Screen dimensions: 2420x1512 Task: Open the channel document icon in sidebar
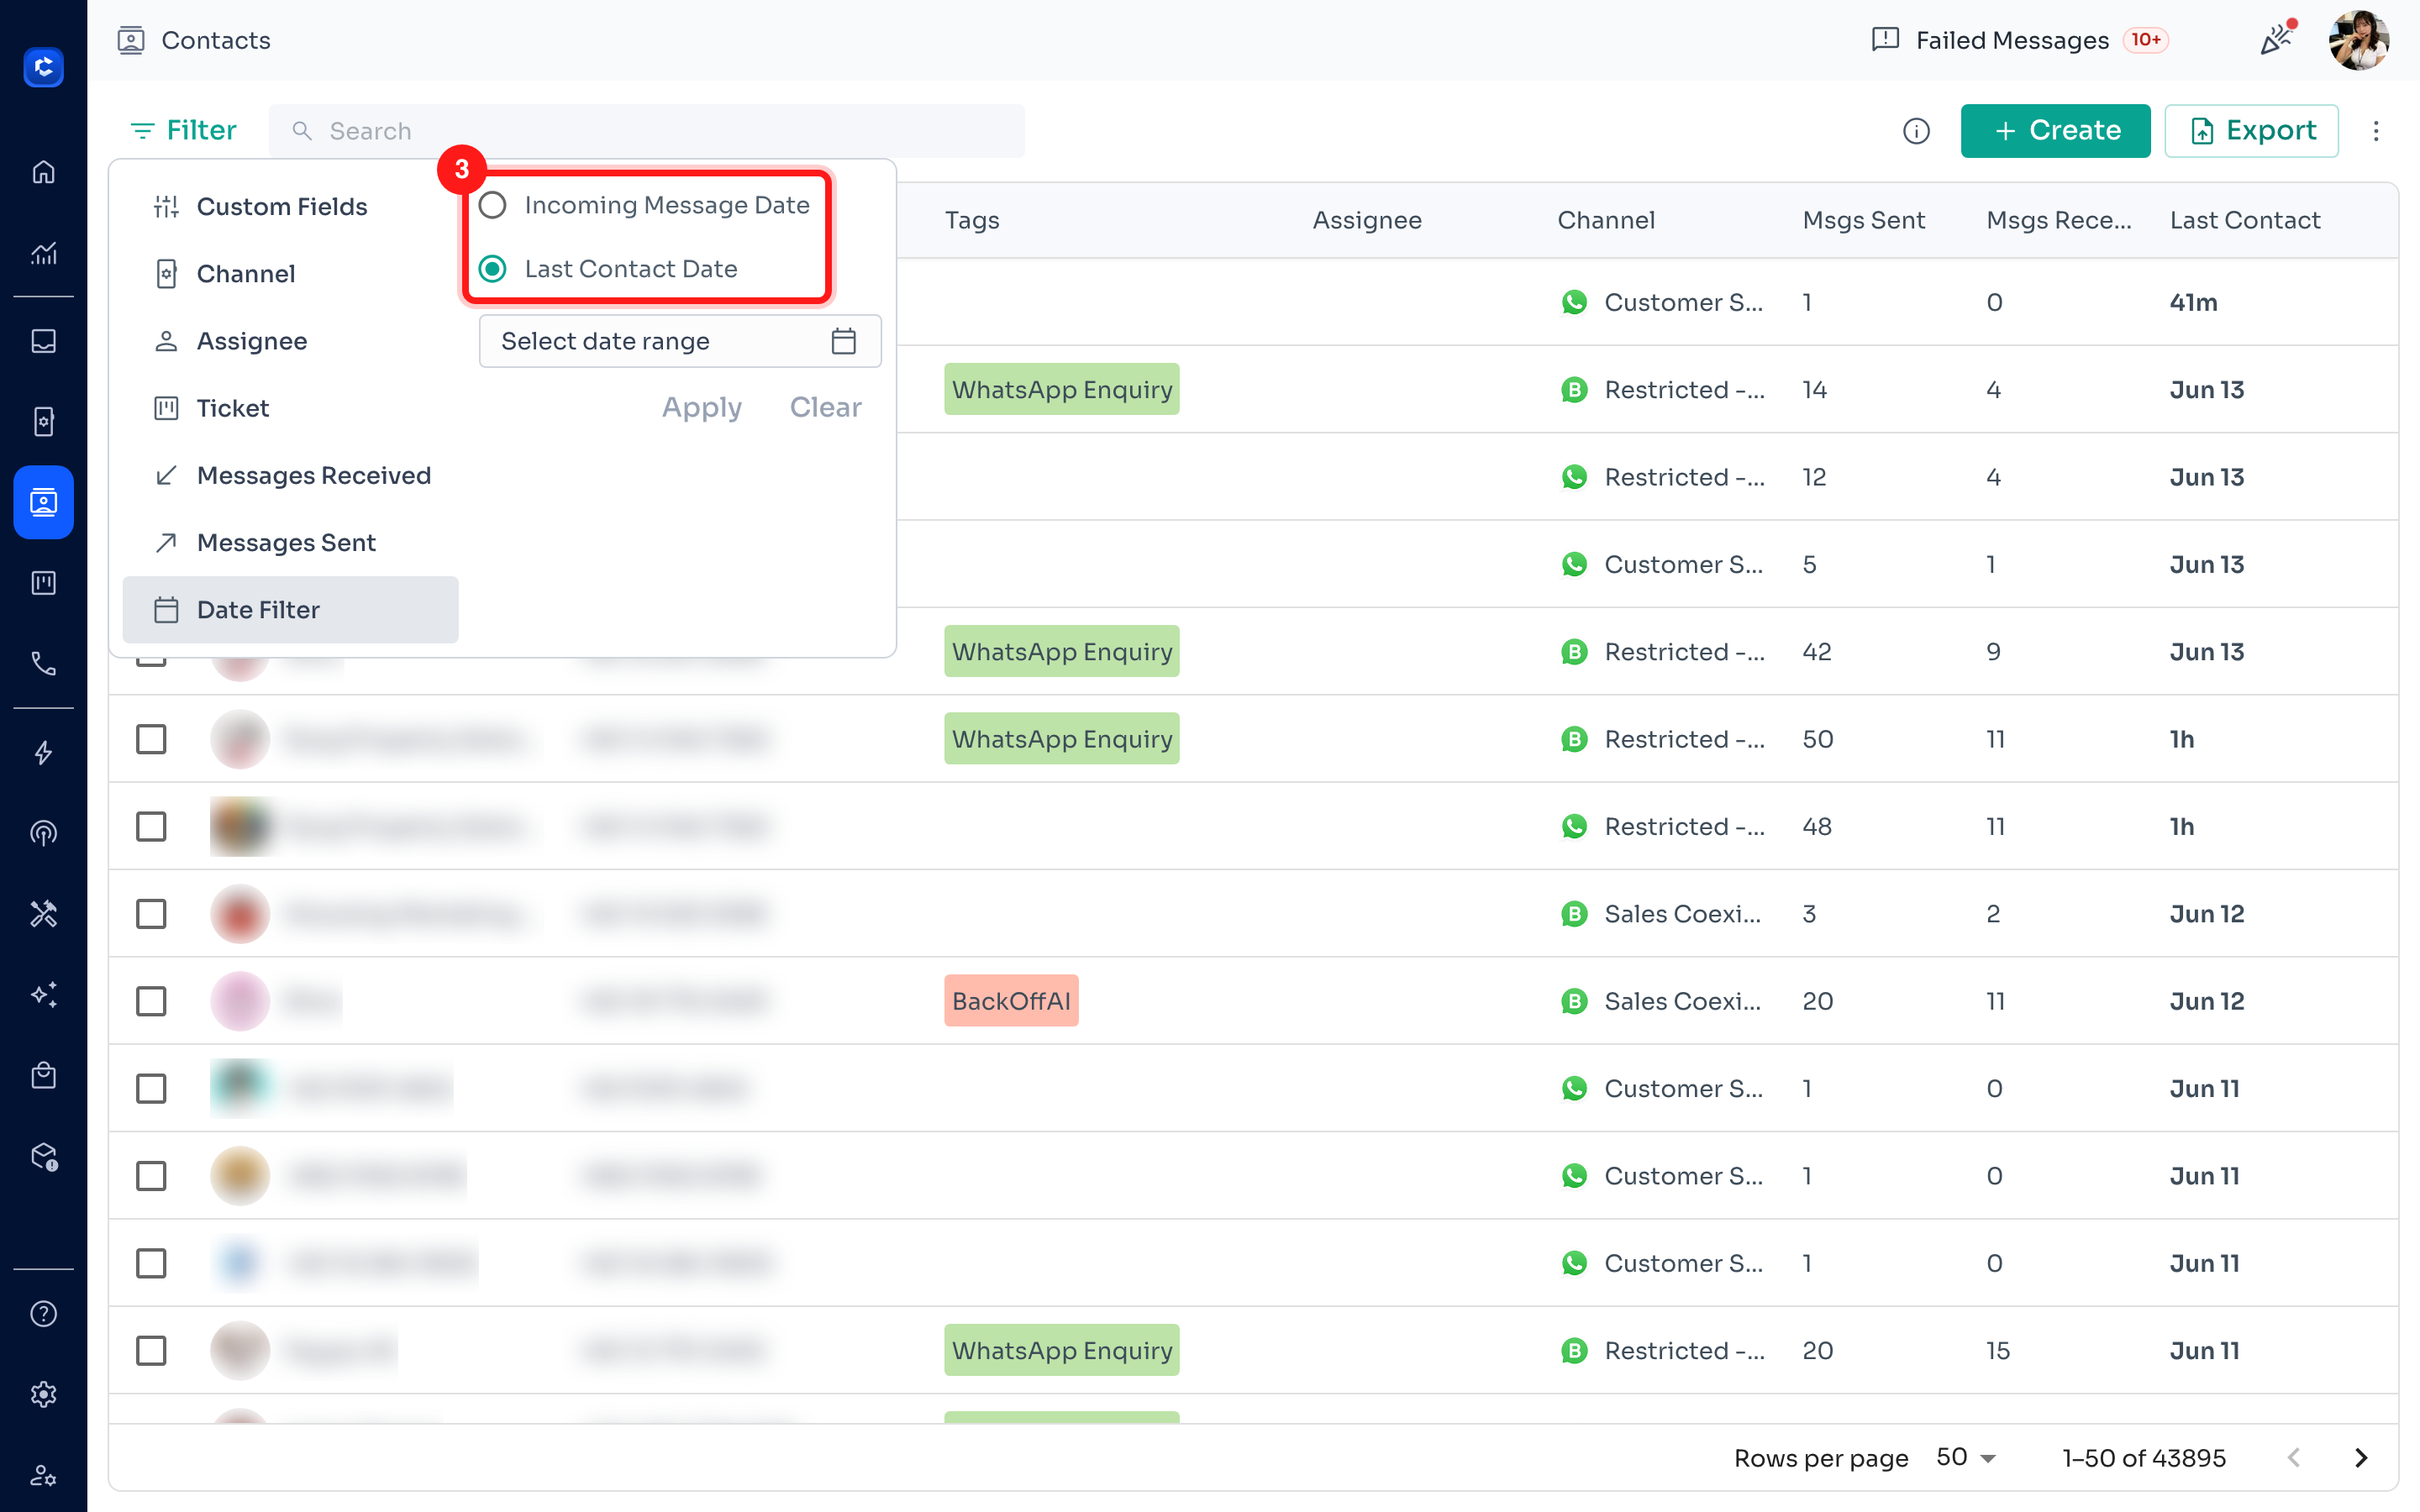point(43,421)
